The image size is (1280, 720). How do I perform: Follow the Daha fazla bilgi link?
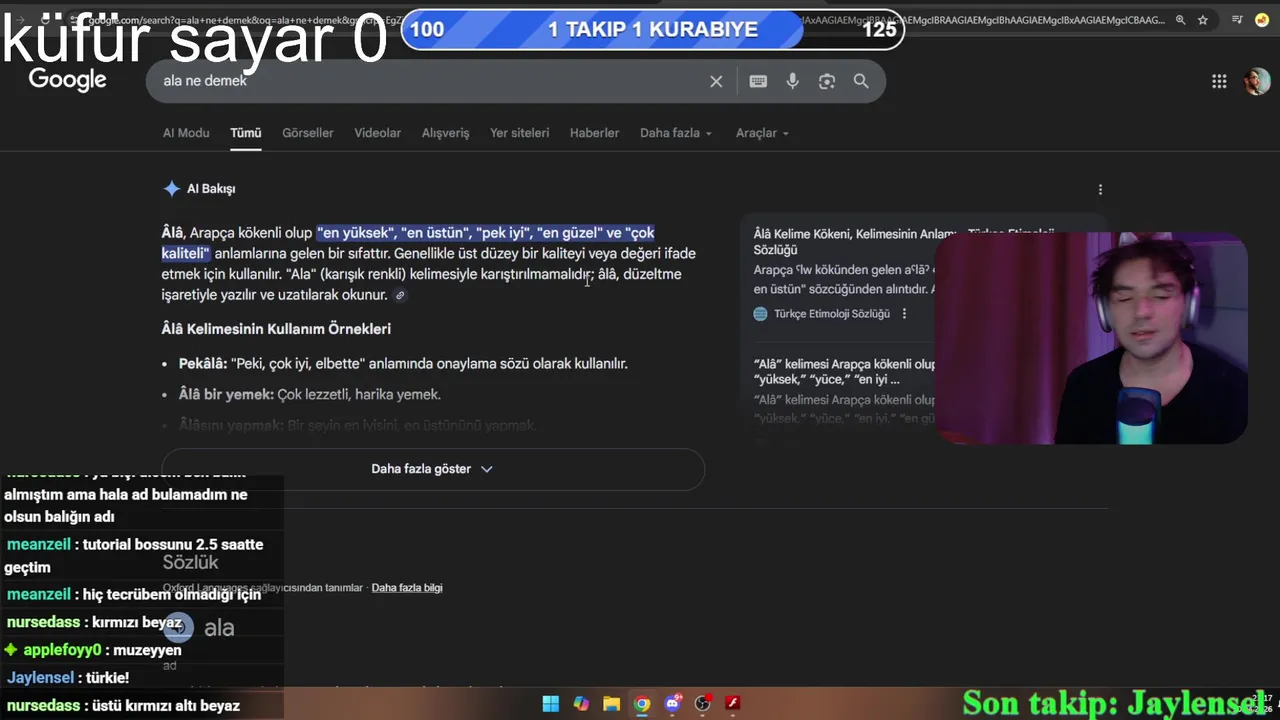click(407, 588)
